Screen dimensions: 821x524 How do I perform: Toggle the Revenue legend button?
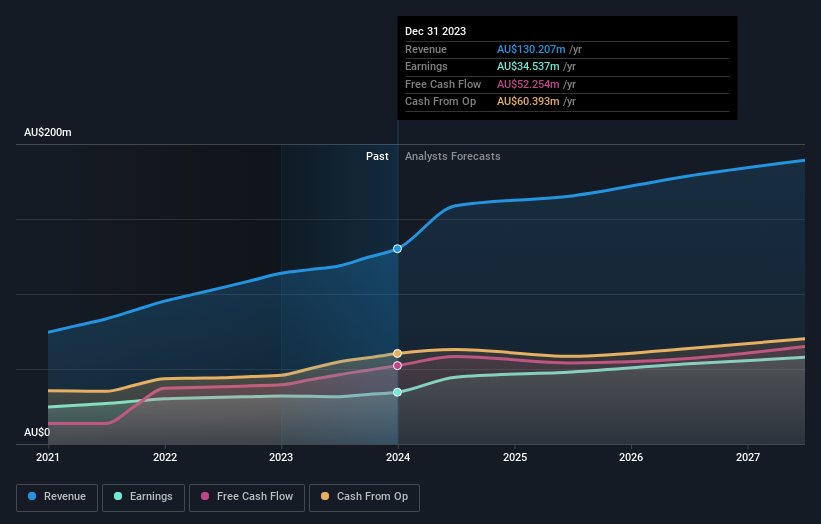coord(57,497)
